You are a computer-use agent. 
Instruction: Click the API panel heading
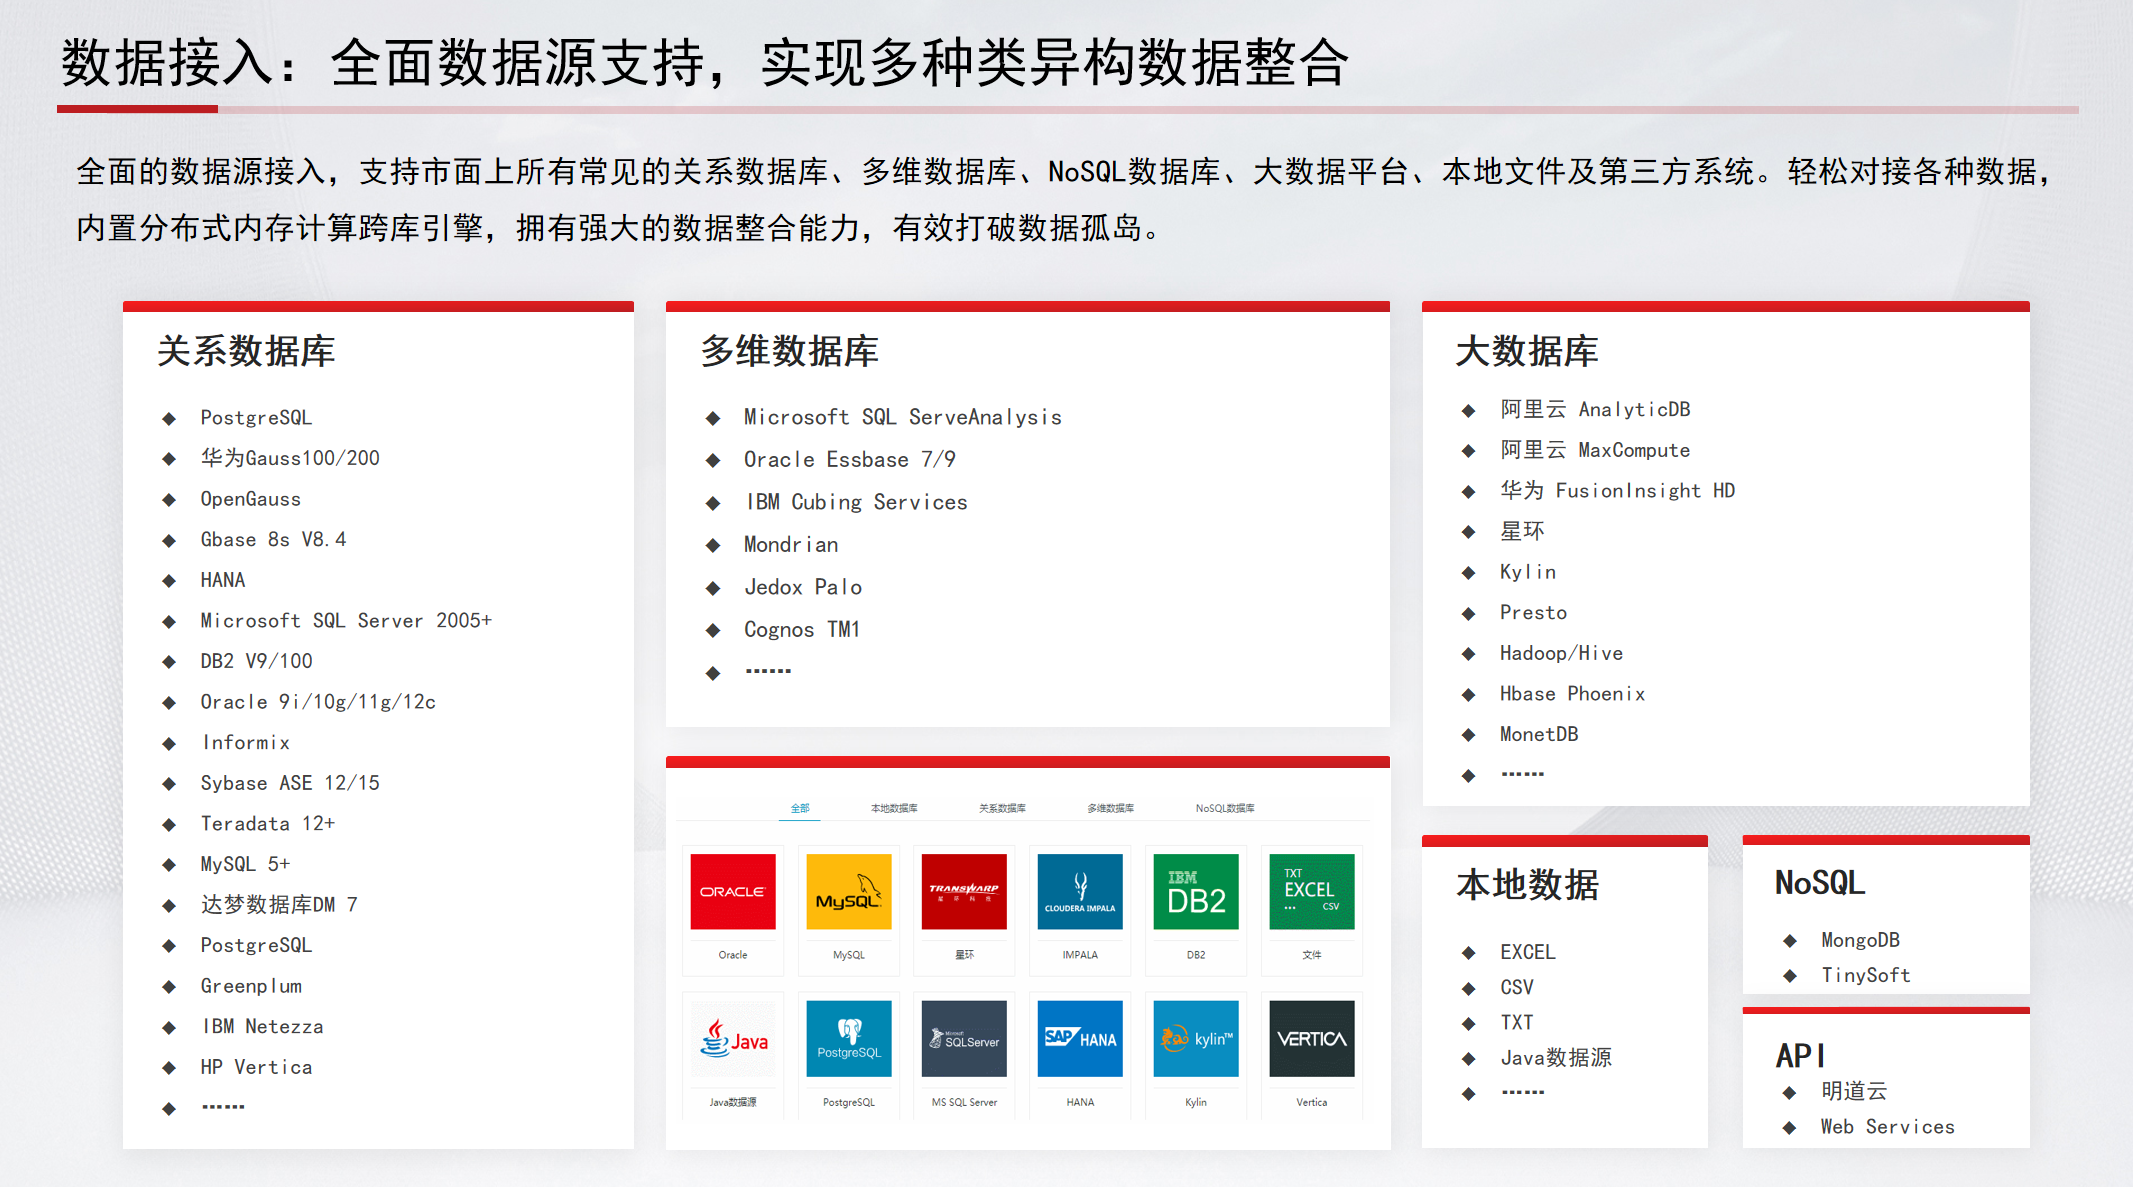[1800, 1056]
